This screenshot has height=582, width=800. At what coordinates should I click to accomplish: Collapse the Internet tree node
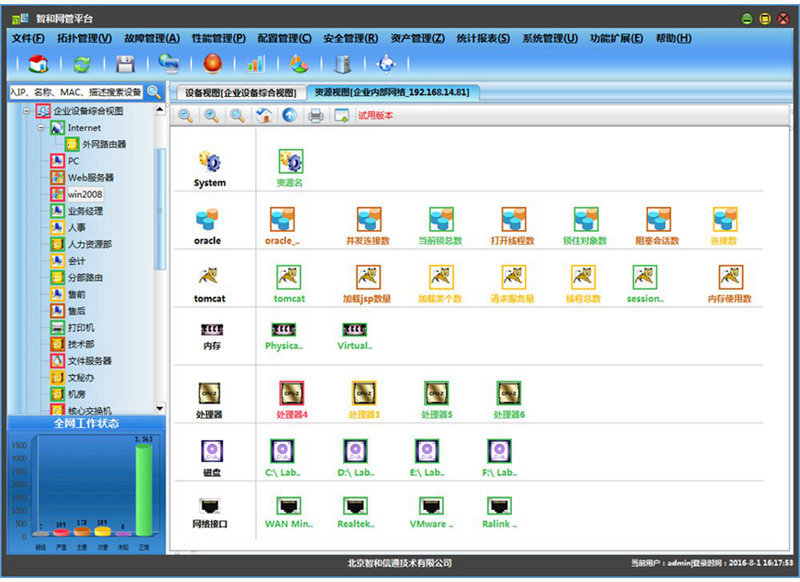click(x=41, y=128)
